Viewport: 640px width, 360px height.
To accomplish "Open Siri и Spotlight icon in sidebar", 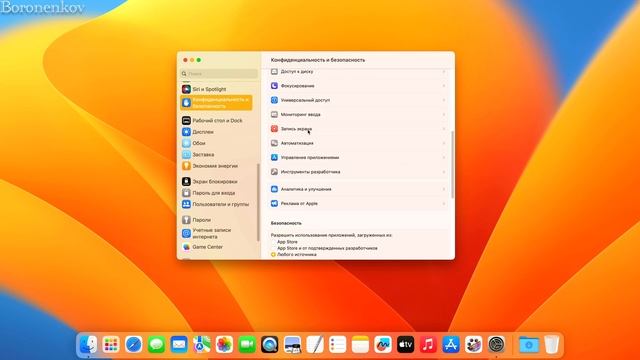I will [x=186, y=89].
